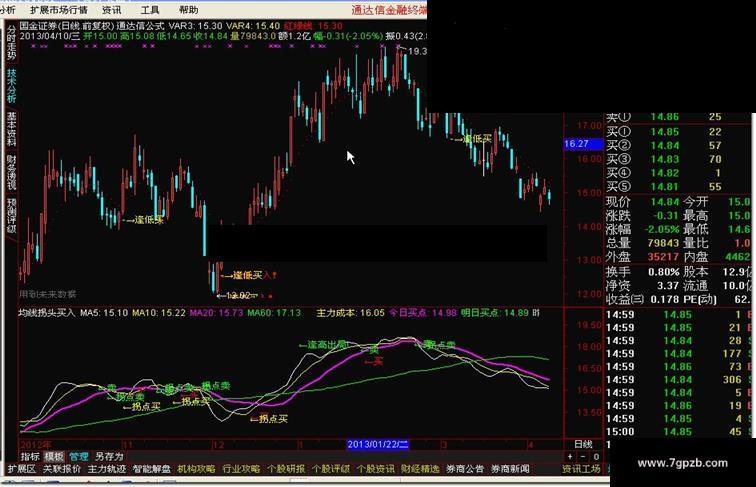Click the plus zoom button beside 日线

570,456
